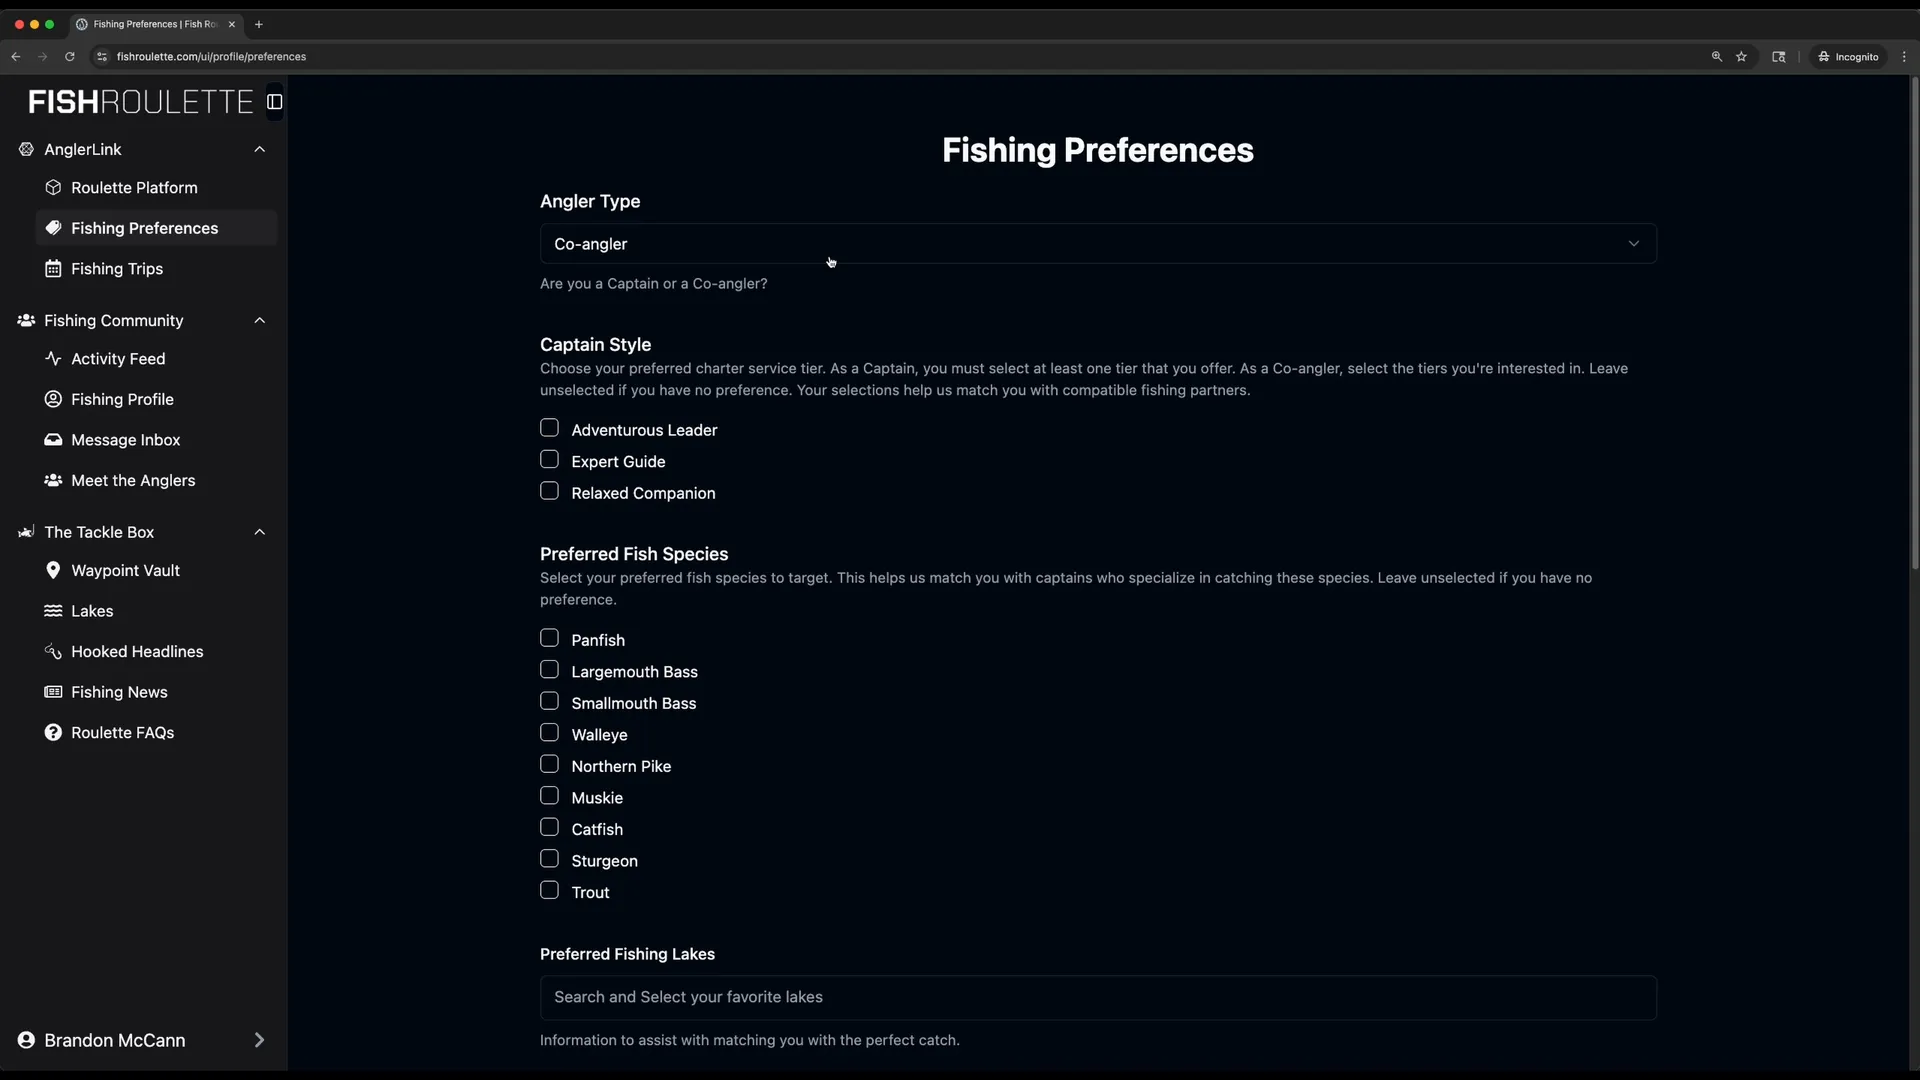Check the Trout species checkbox

point(549,889)
